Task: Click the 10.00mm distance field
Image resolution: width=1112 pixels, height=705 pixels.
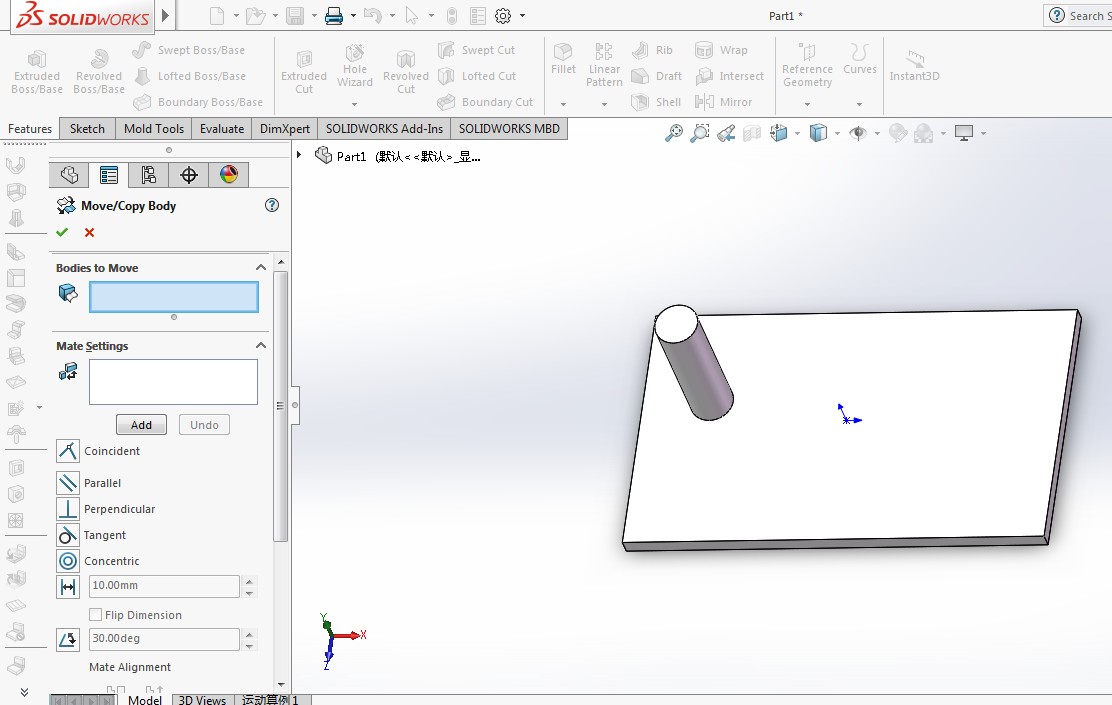Action: click(x=165, y=586)
